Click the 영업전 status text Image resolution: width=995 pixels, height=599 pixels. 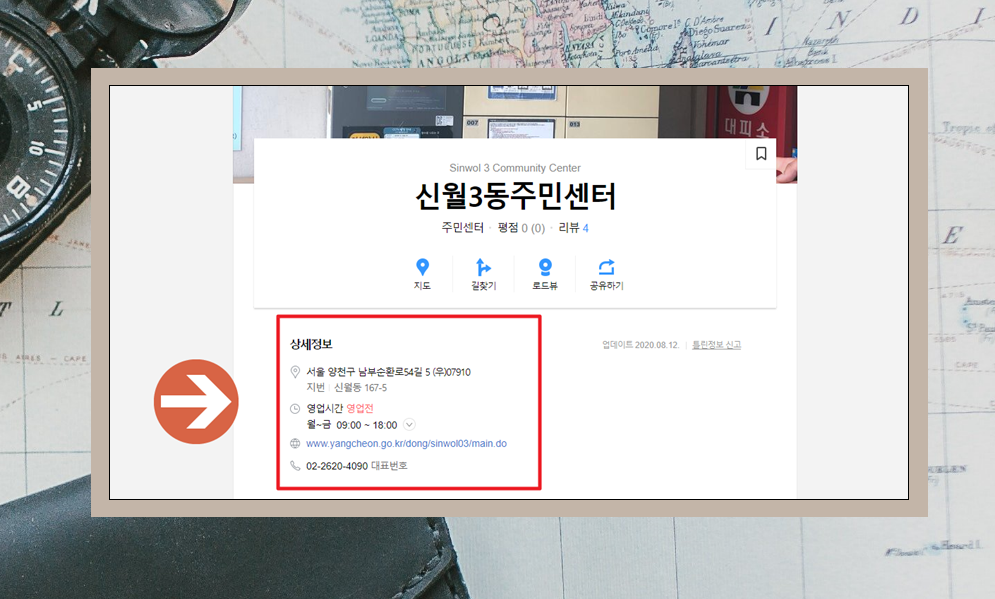tap(360, 408)
